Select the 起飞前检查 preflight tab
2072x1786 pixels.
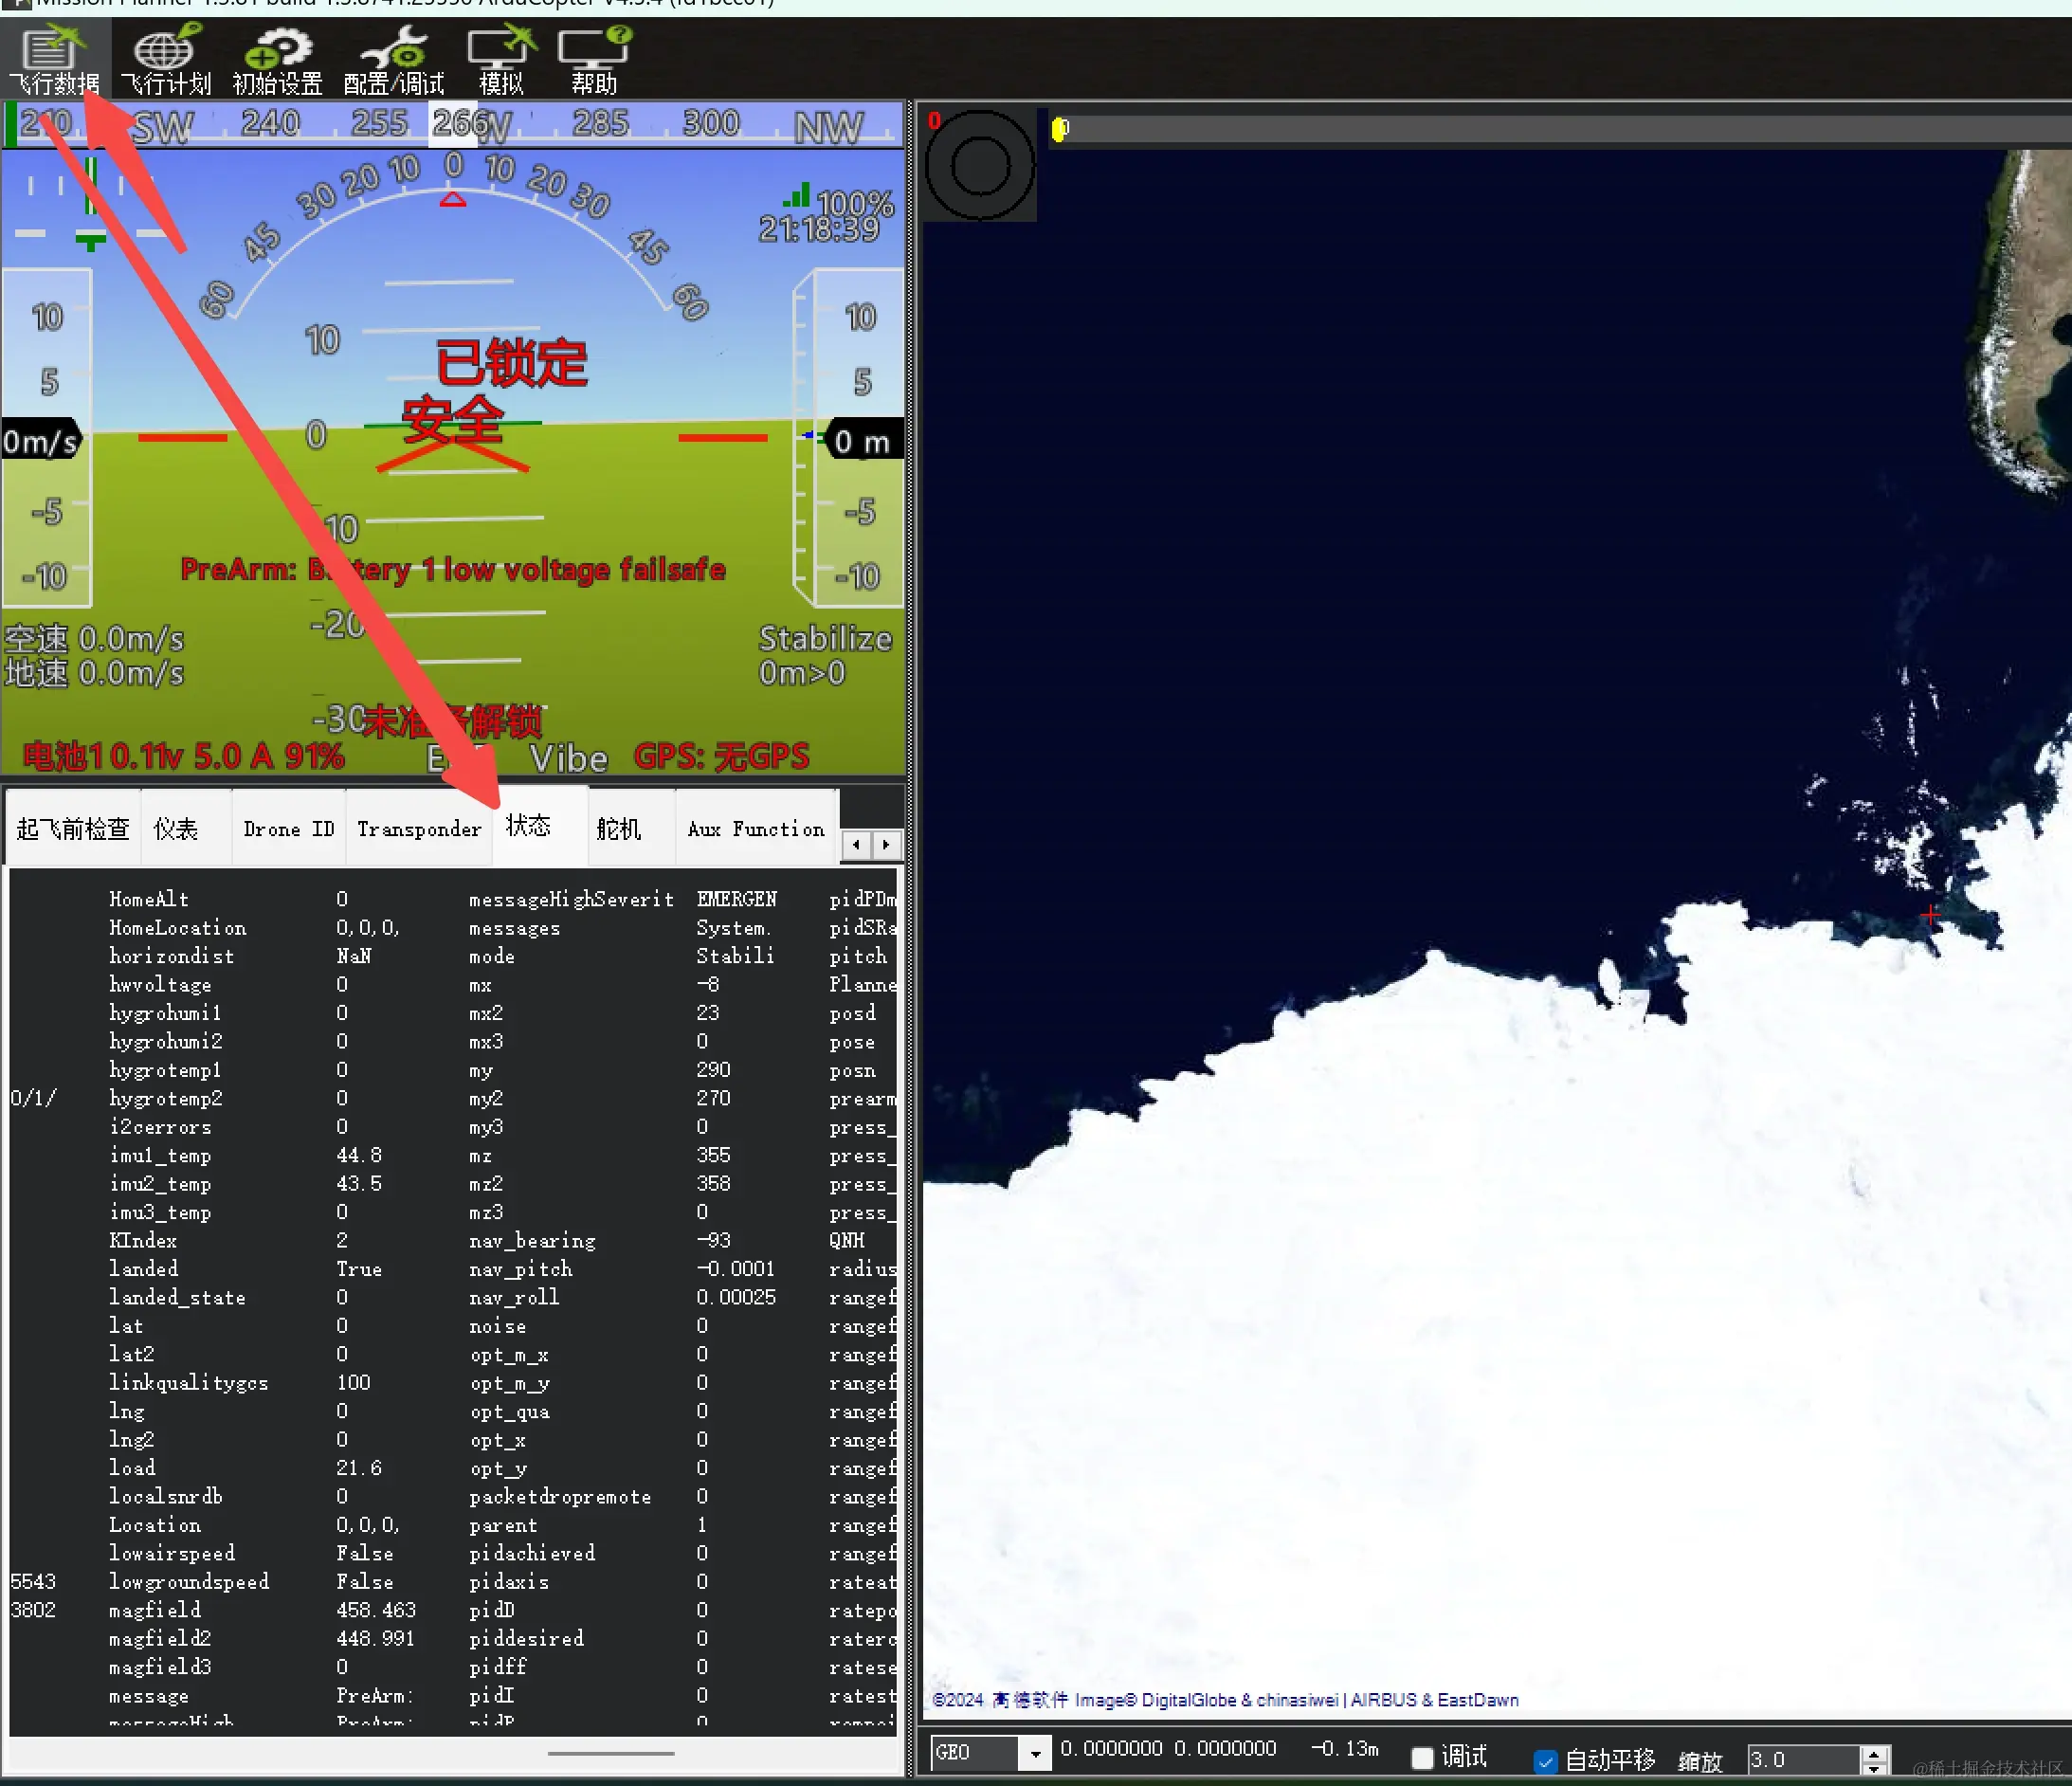73,829
